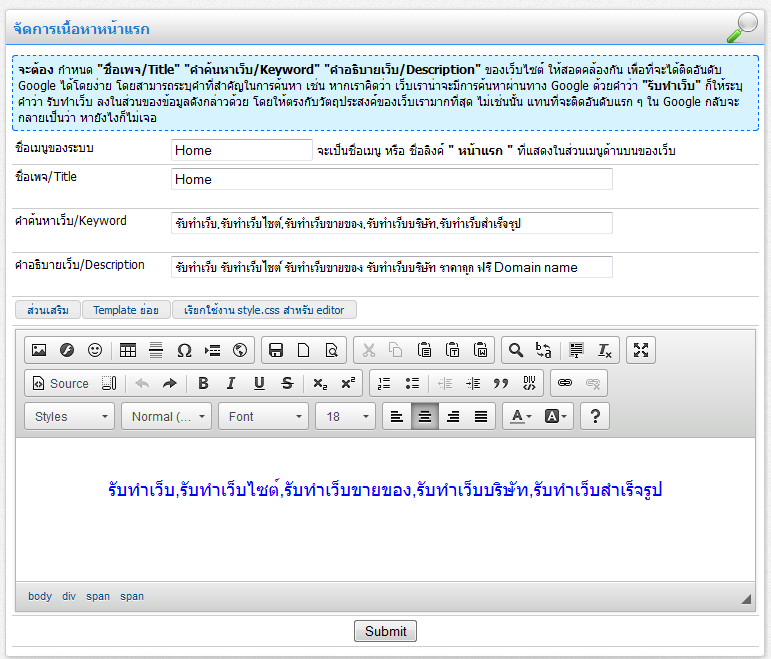Align text to the left
Screen dimensions: 771x659
(x=397, y=417)
